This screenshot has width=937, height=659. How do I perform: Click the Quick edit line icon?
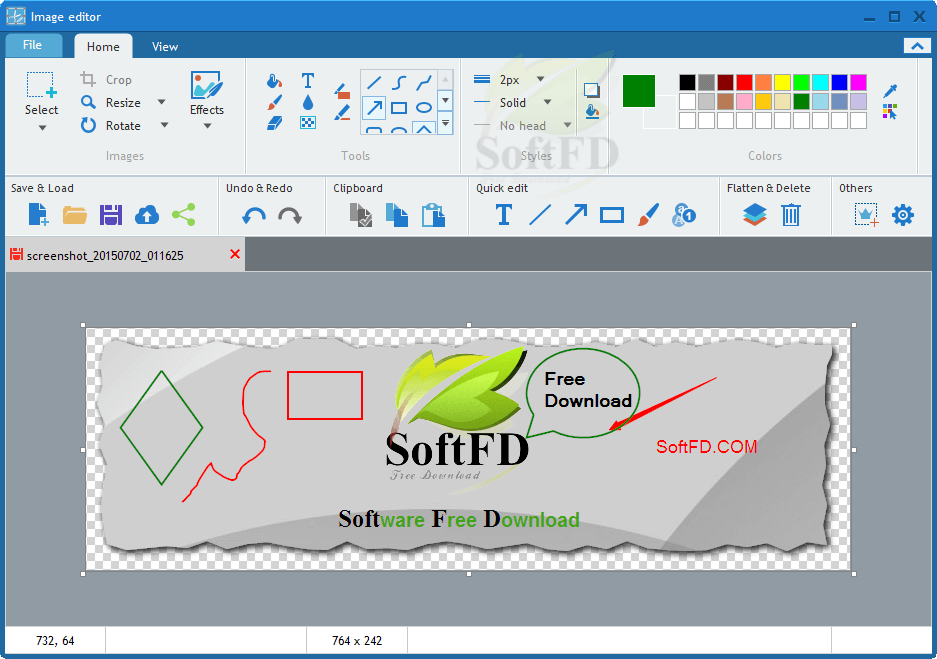[x=540, y=214]
